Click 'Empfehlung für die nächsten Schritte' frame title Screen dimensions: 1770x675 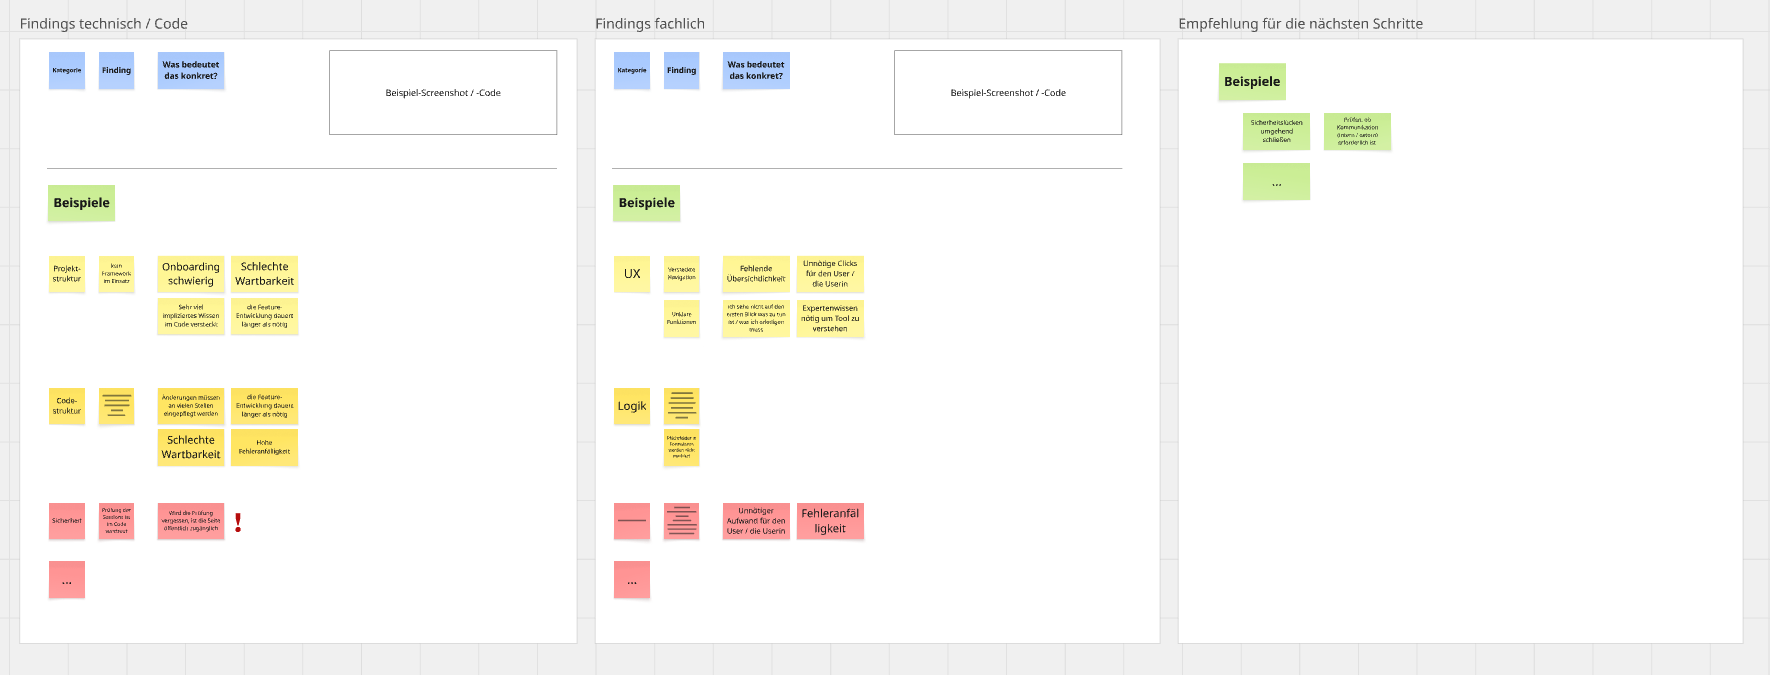pos(1300,24)
